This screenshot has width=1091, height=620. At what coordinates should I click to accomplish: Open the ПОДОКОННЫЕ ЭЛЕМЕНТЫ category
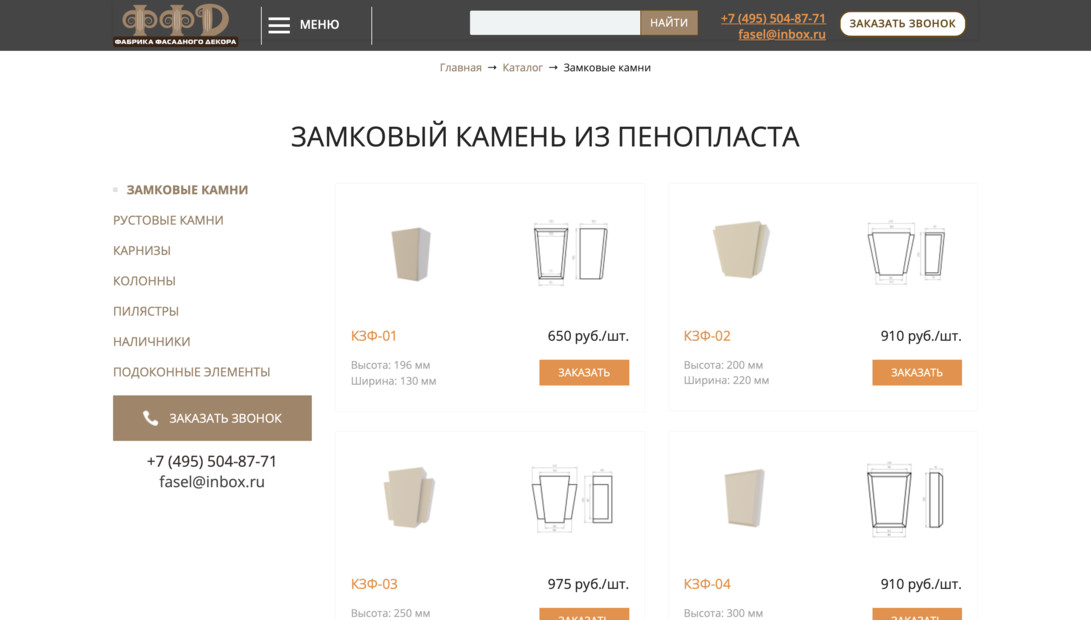[191, 372]
